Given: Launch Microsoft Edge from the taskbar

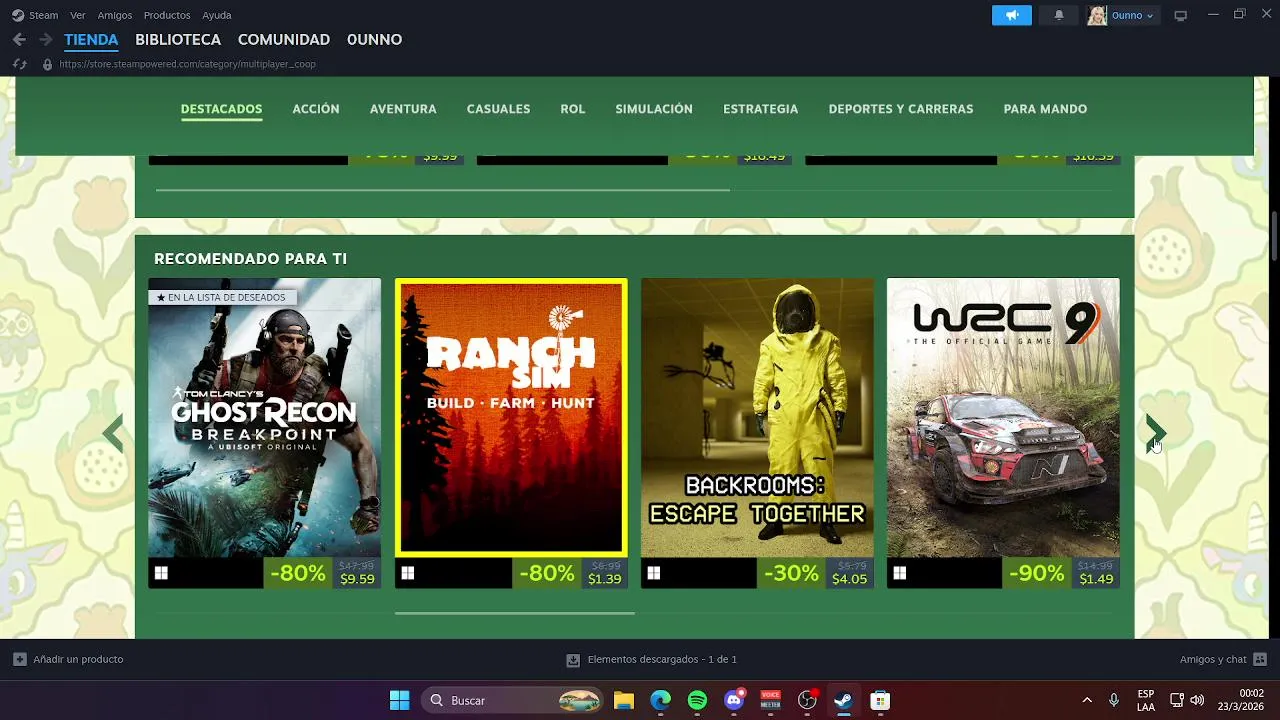Looking at the screenshot, I should (x=661, y=700).
